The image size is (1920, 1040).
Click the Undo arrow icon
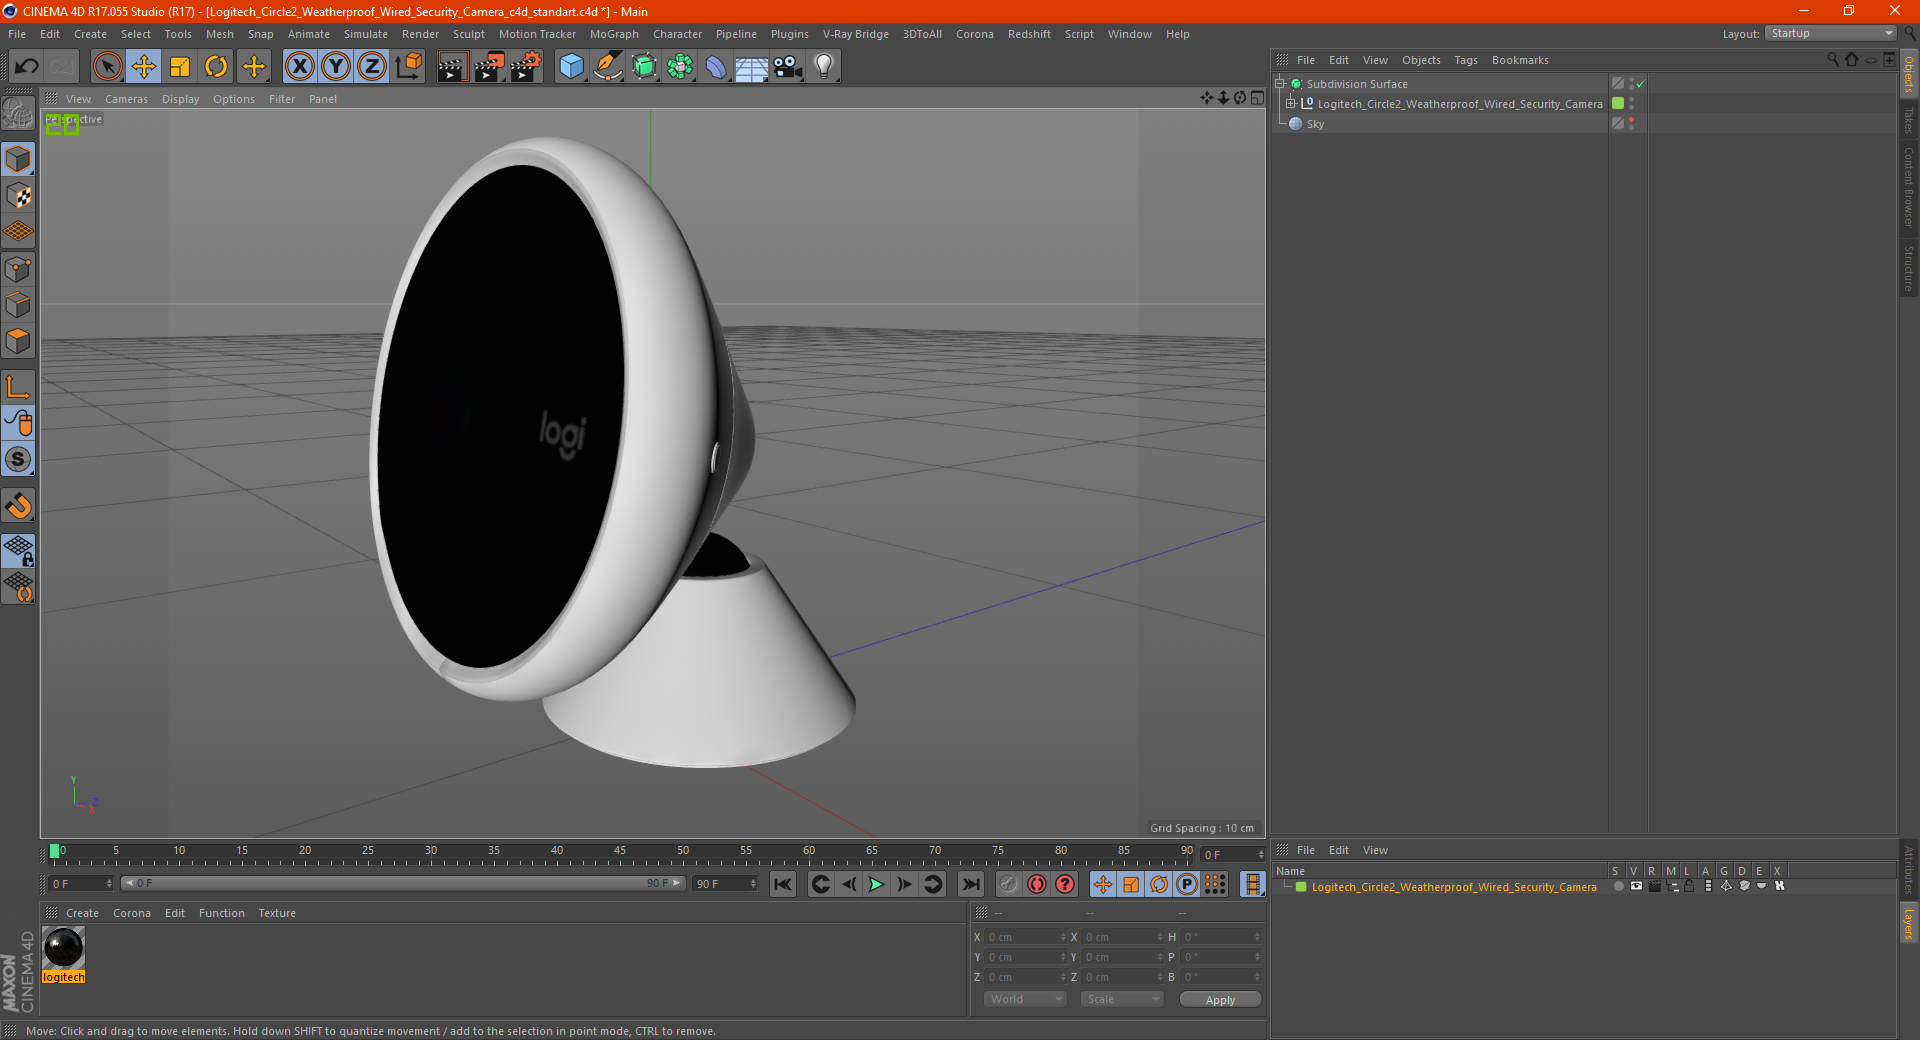click(x=27, y=67)
